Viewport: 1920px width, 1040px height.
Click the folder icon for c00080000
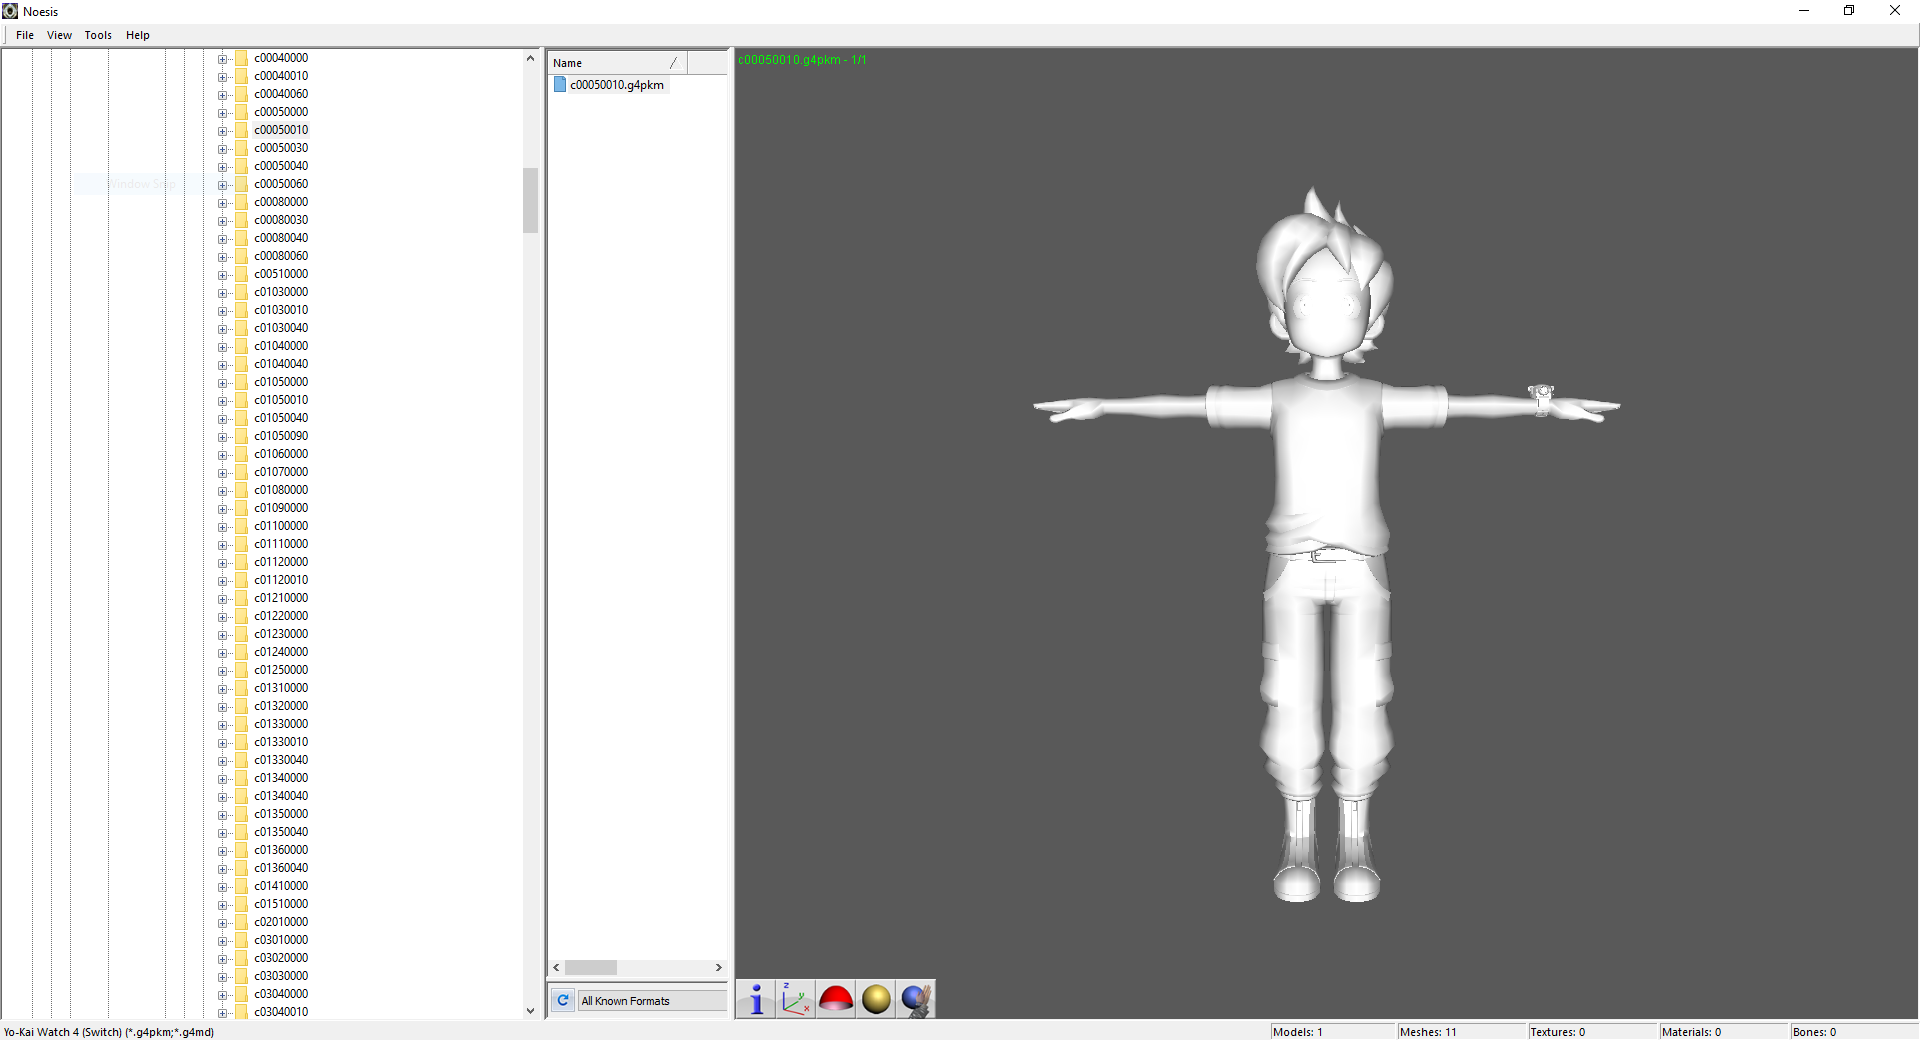(242, 202)
